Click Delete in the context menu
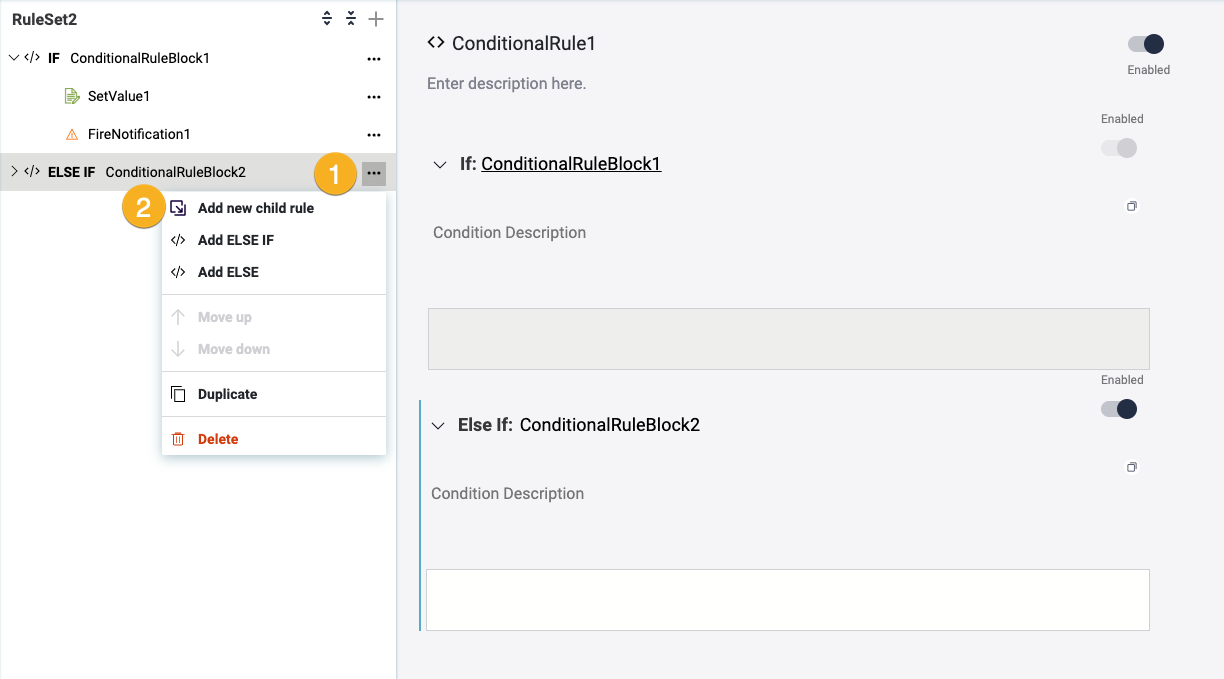This screenshot has height=679, width=1224. pyautogui.click(x=217, y=439)
